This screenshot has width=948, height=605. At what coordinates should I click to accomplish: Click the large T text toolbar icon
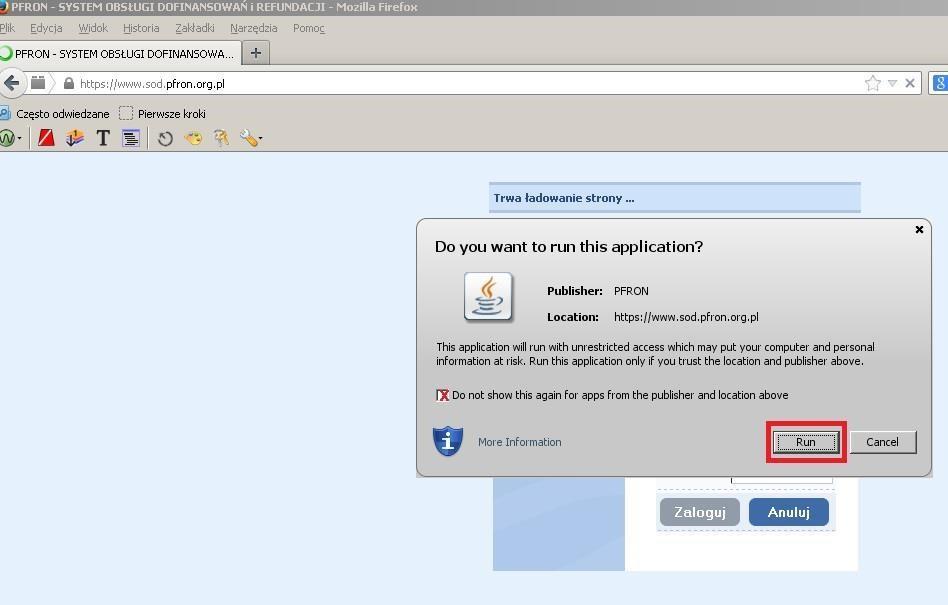click(x=103, y=138)
